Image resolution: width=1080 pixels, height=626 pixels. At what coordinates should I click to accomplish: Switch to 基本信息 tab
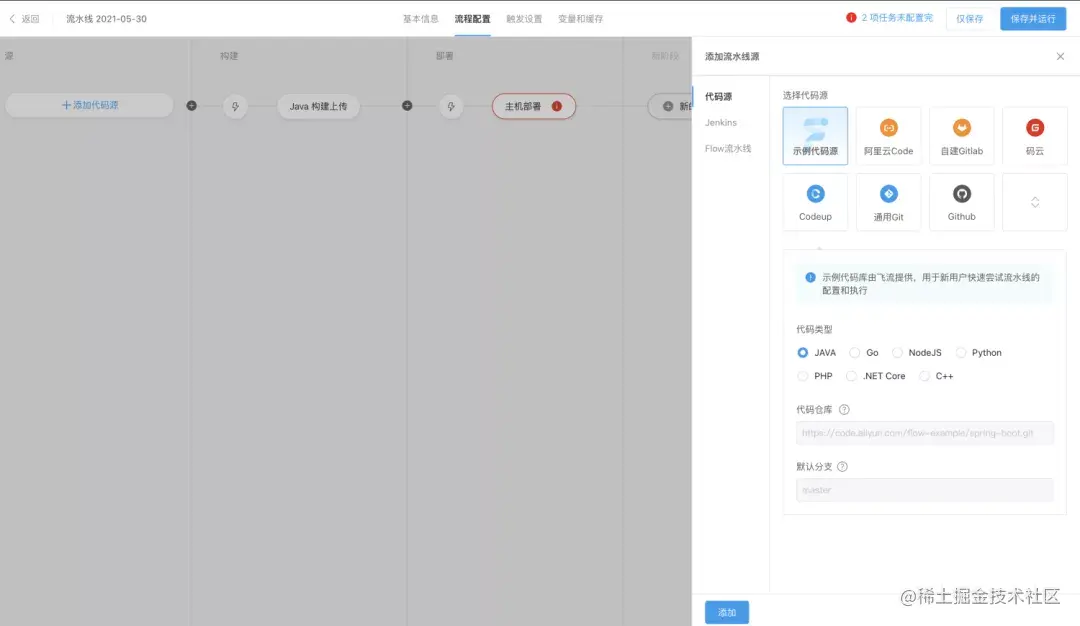pyautogui.click(x=421, y=19)
